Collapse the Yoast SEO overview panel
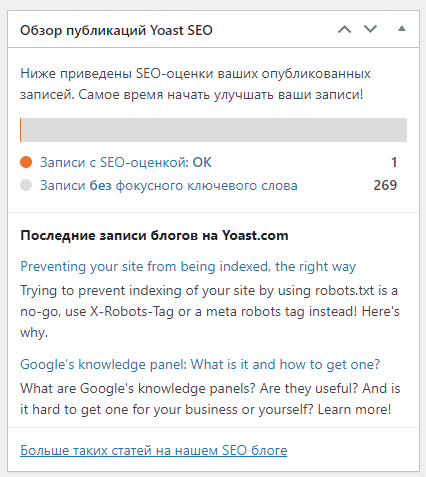 402,29
